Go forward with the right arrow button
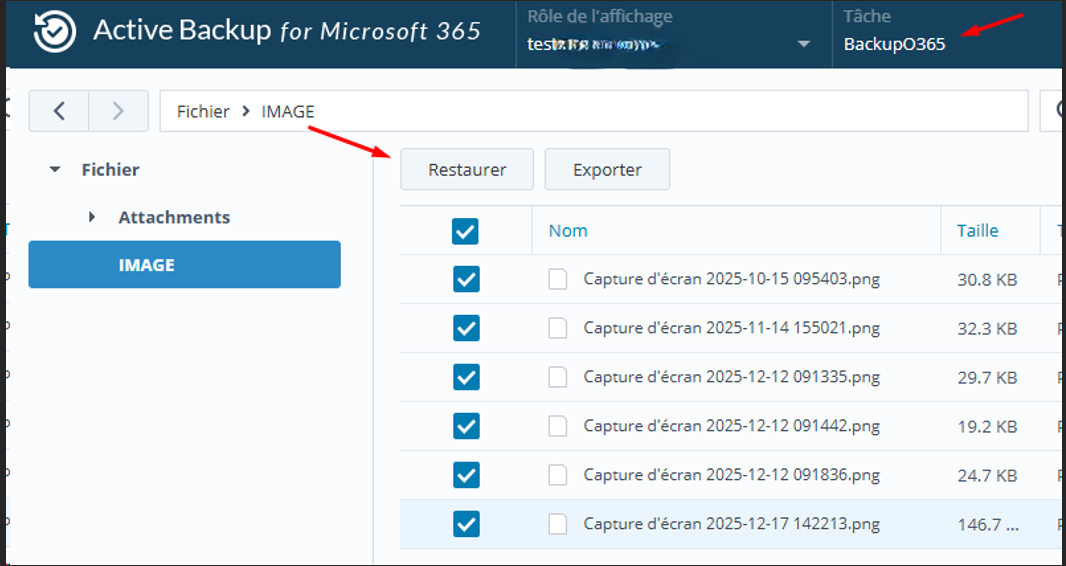 [x=118, y=111]
